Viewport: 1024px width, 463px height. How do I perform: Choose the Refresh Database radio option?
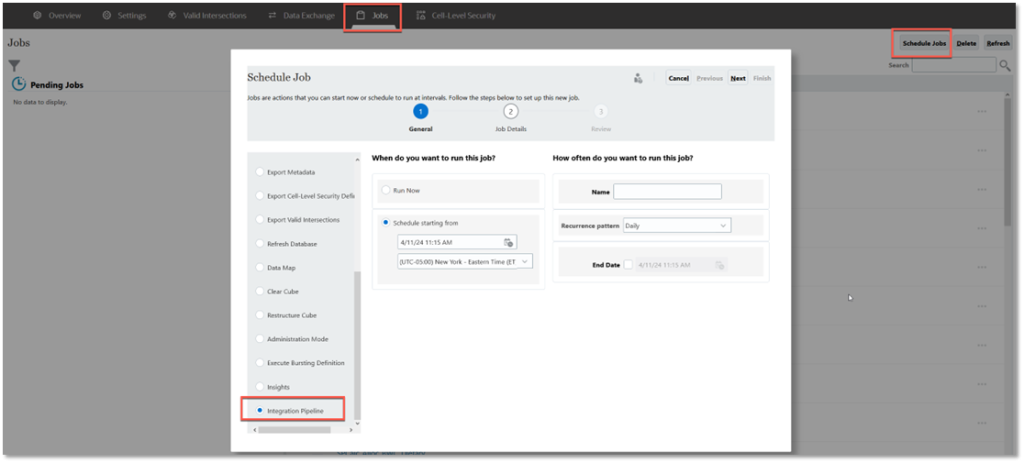point(261,244)
